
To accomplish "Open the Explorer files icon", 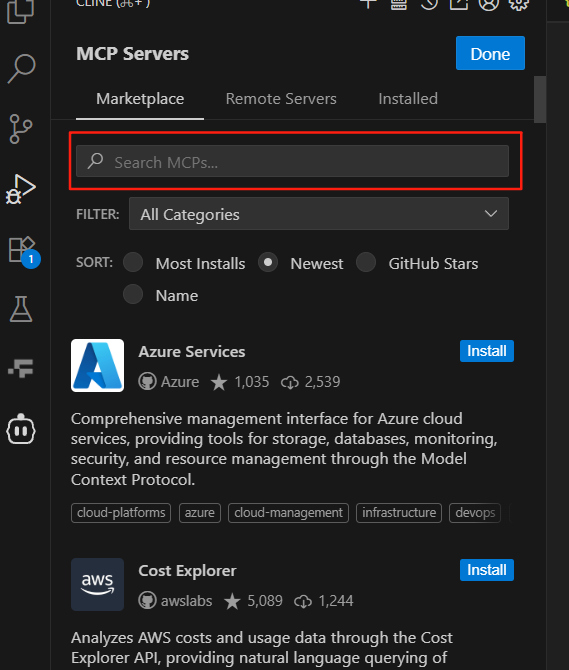I will click(21, 9).
